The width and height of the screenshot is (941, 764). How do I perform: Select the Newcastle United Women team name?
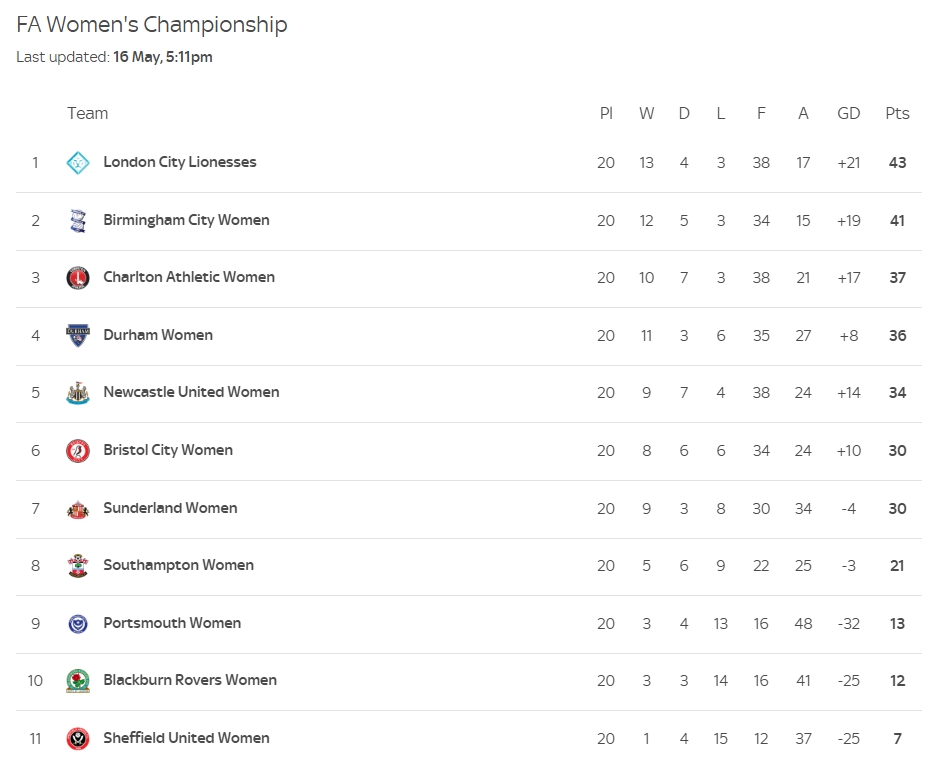pyautogui.click(x=191, y=392)
